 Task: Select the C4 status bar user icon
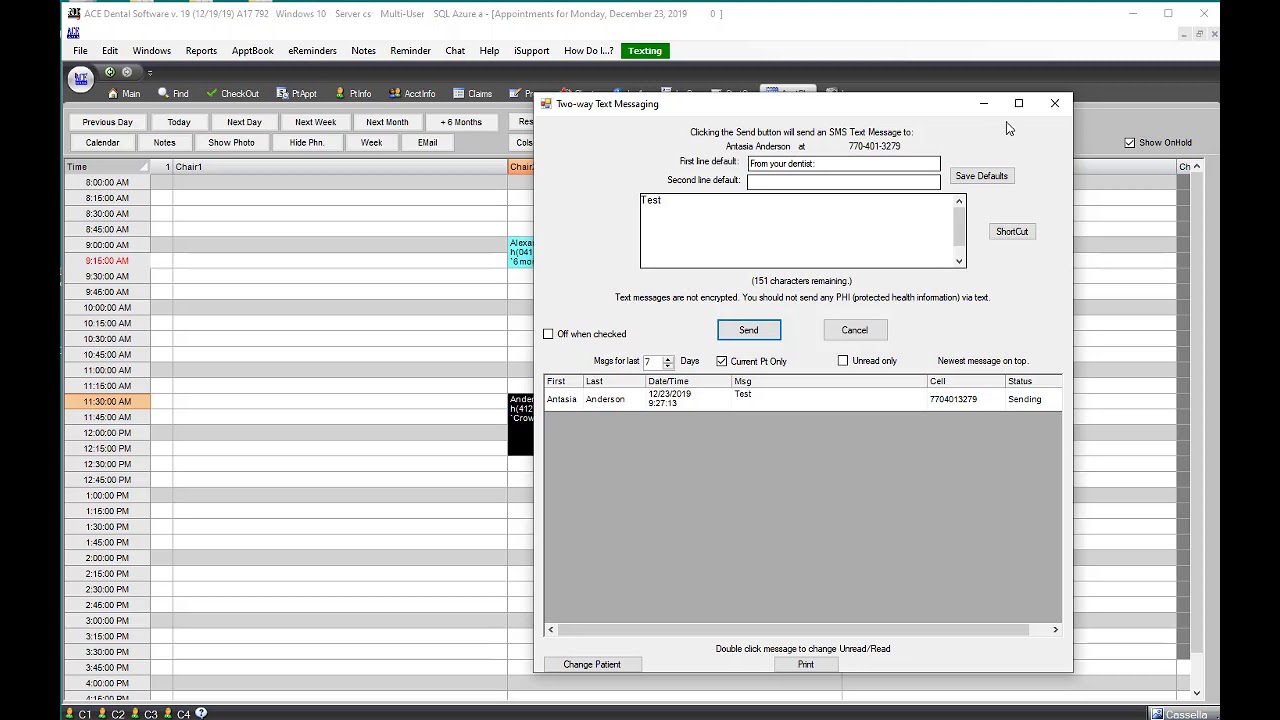(177, 713)
